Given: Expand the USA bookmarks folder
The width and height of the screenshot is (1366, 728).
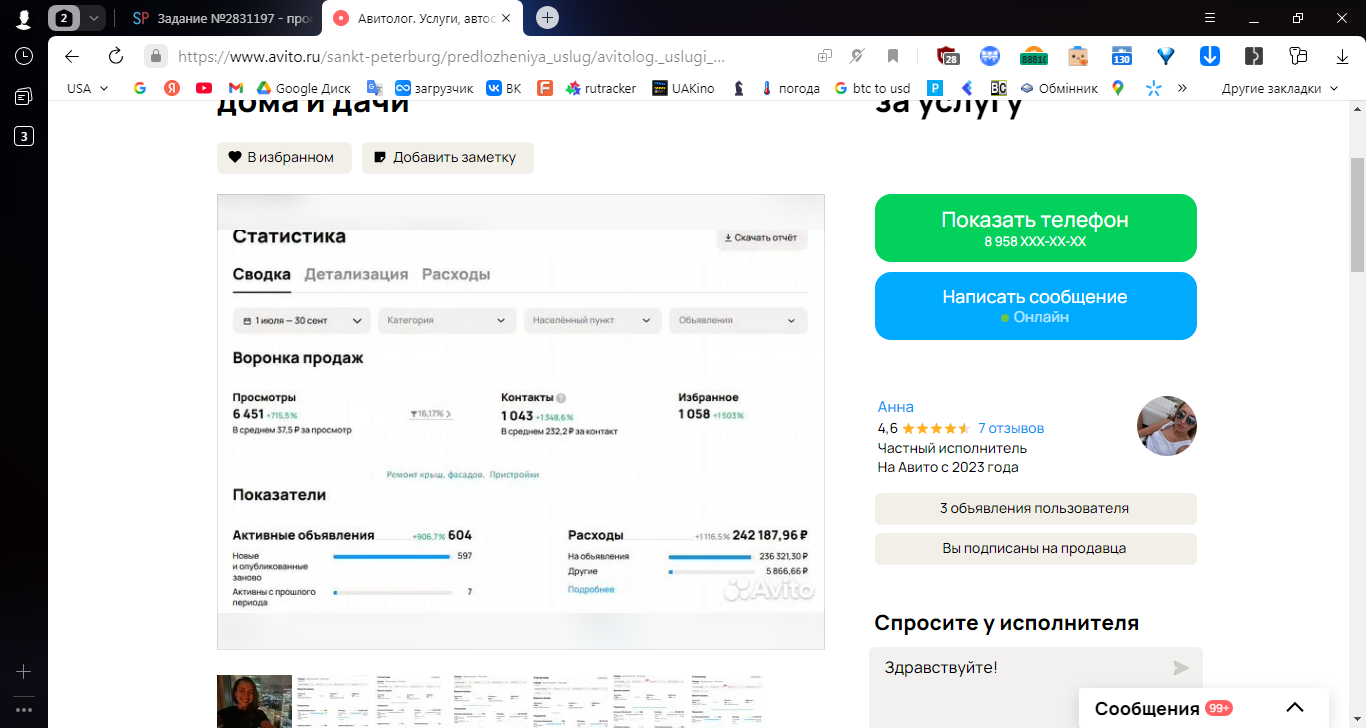Looking at the screenshot, I should click(x=88, y=88).
